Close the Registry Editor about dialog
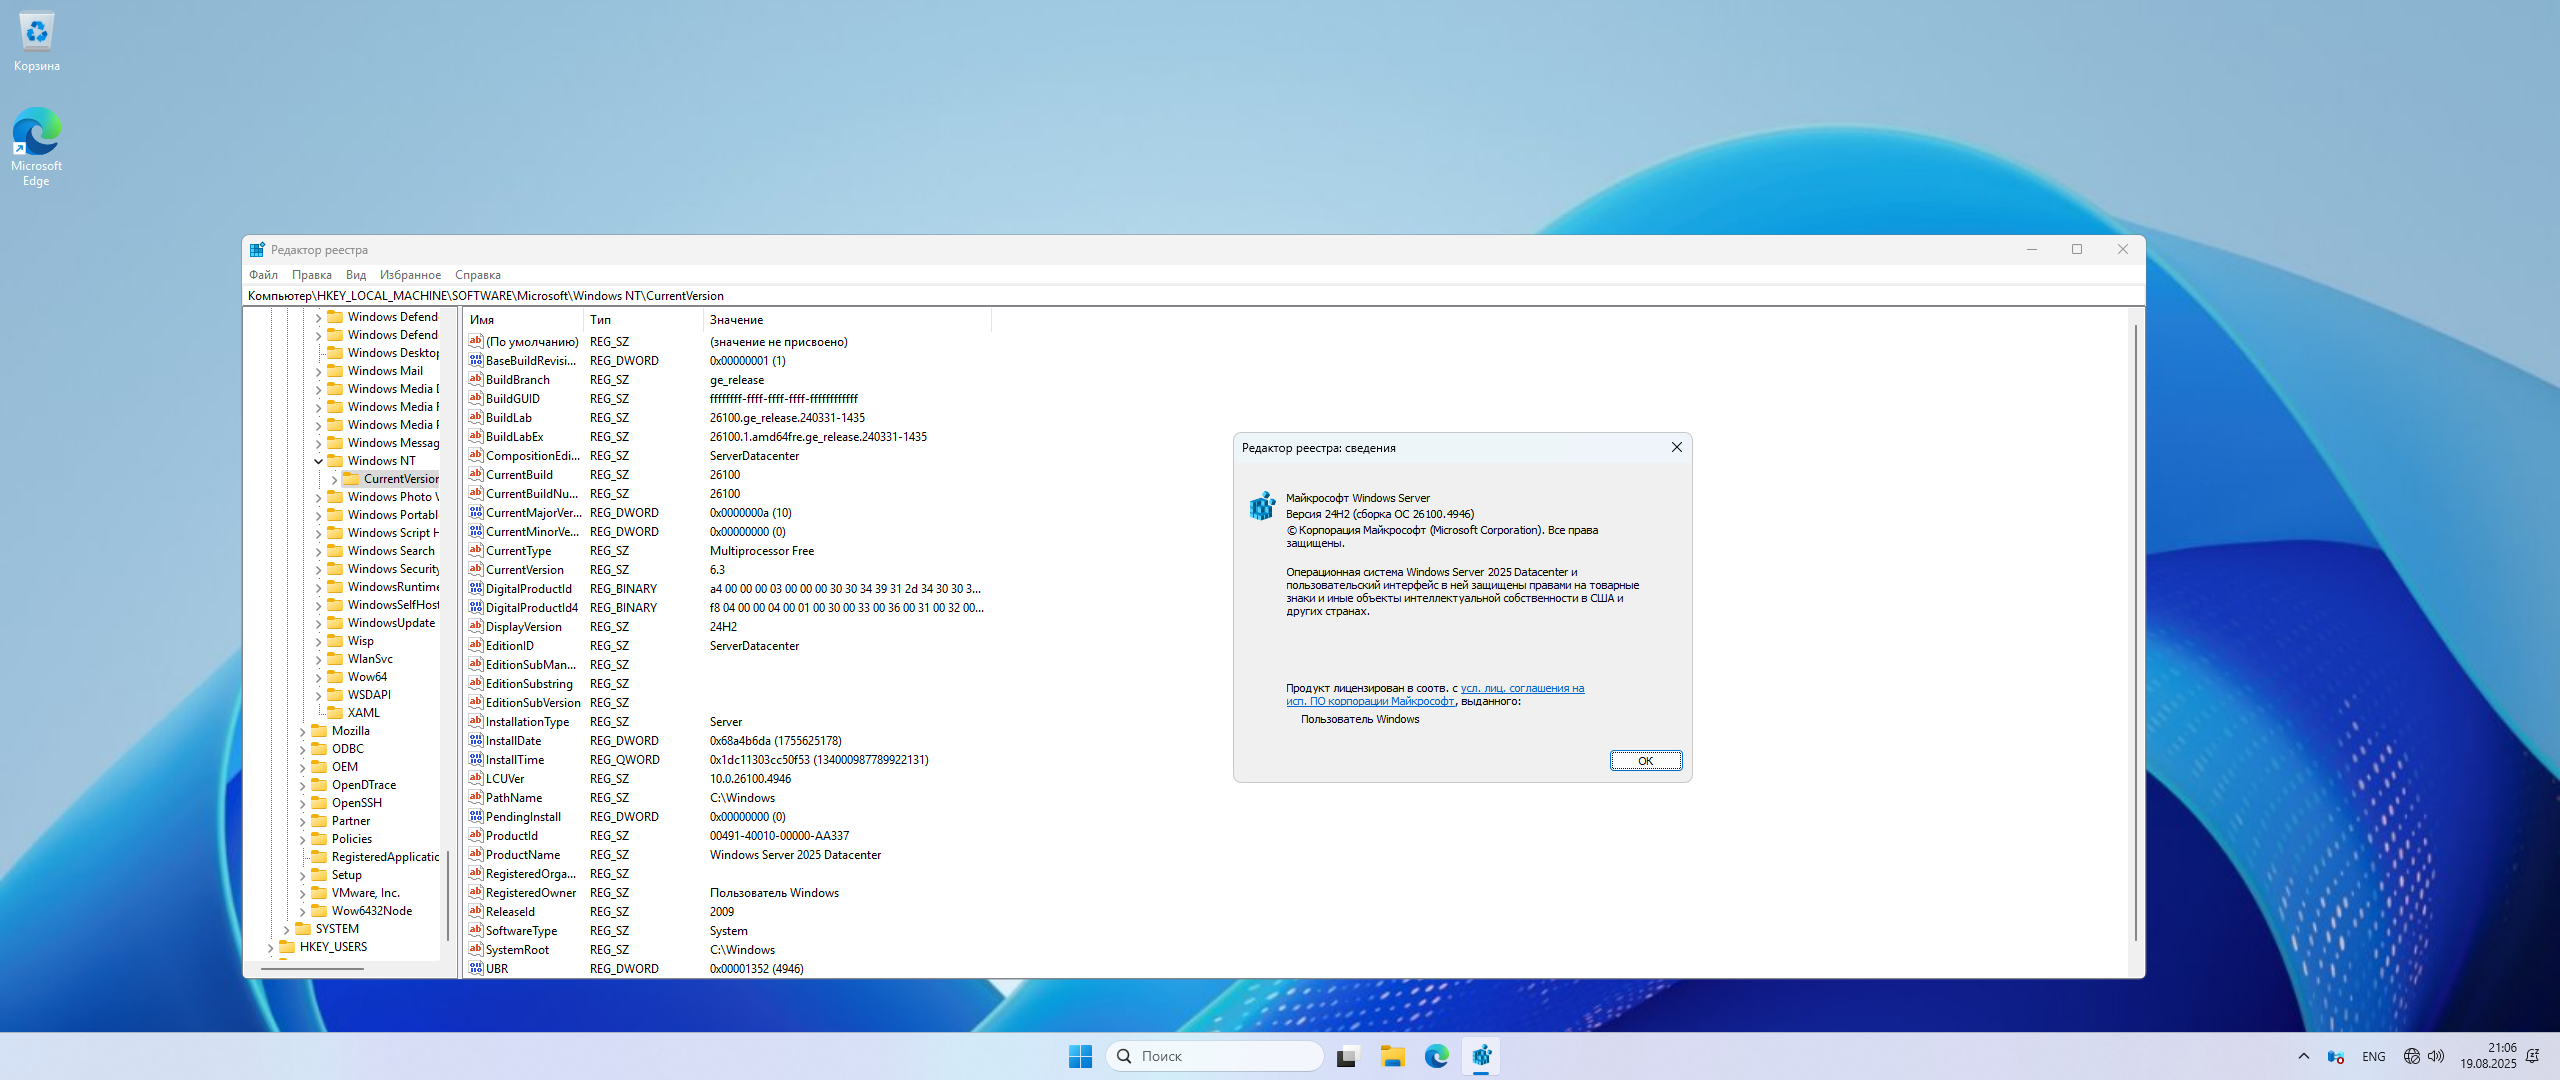 point(1677,447)
